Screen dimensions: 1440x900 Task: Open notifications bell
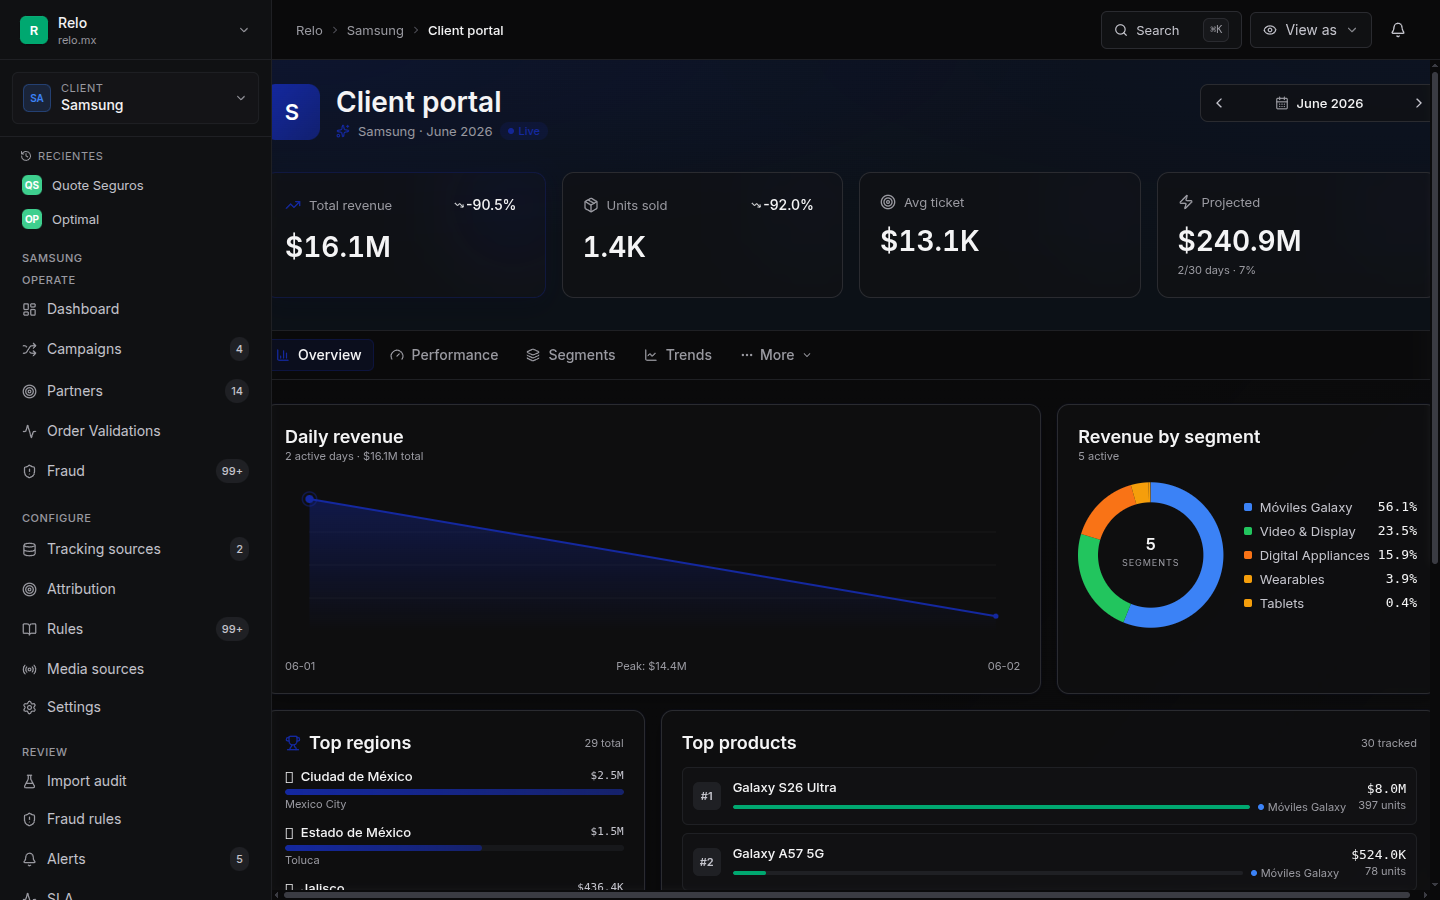tap(1398, 30)
